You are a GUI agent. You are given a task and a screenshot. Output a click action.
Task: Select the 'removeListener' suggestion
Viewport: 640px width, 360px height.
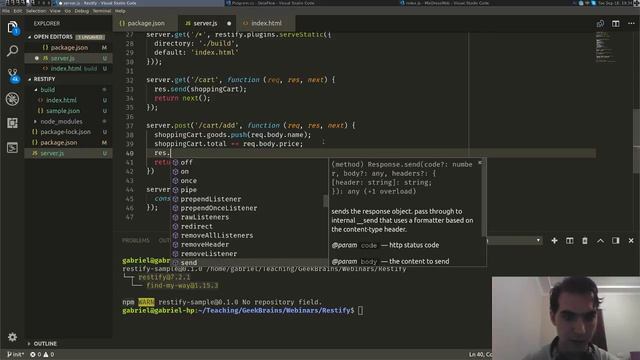tap(249, 254)
